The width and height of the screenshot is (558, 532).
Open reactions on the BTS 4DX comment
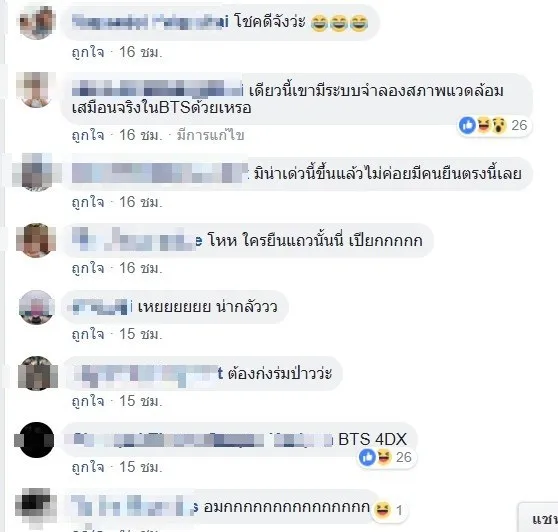[x=387, y=457]
